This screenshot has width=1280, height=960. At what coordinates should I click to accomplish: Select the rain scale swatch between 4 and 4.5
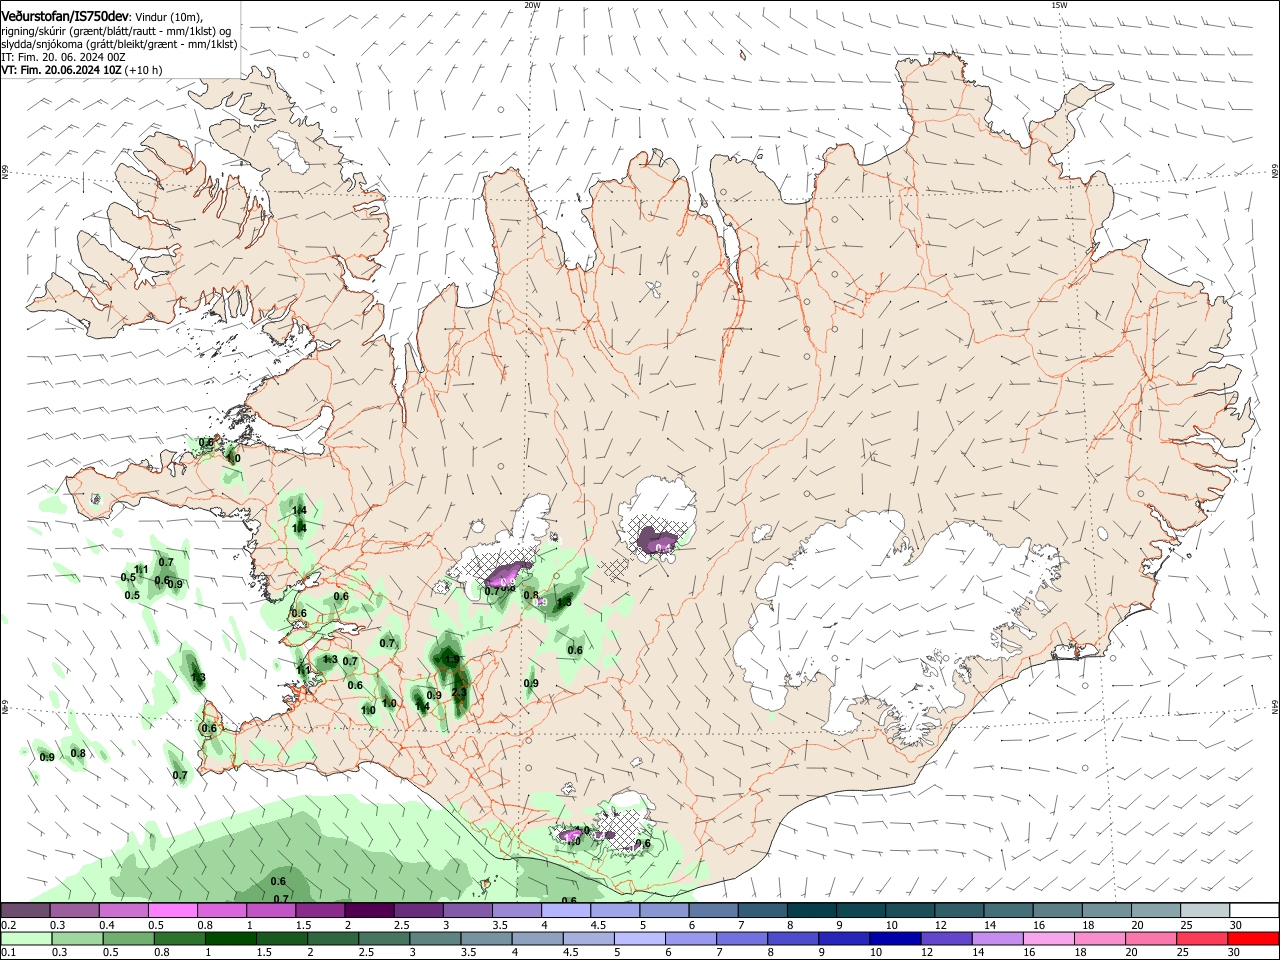coord(538,939)
